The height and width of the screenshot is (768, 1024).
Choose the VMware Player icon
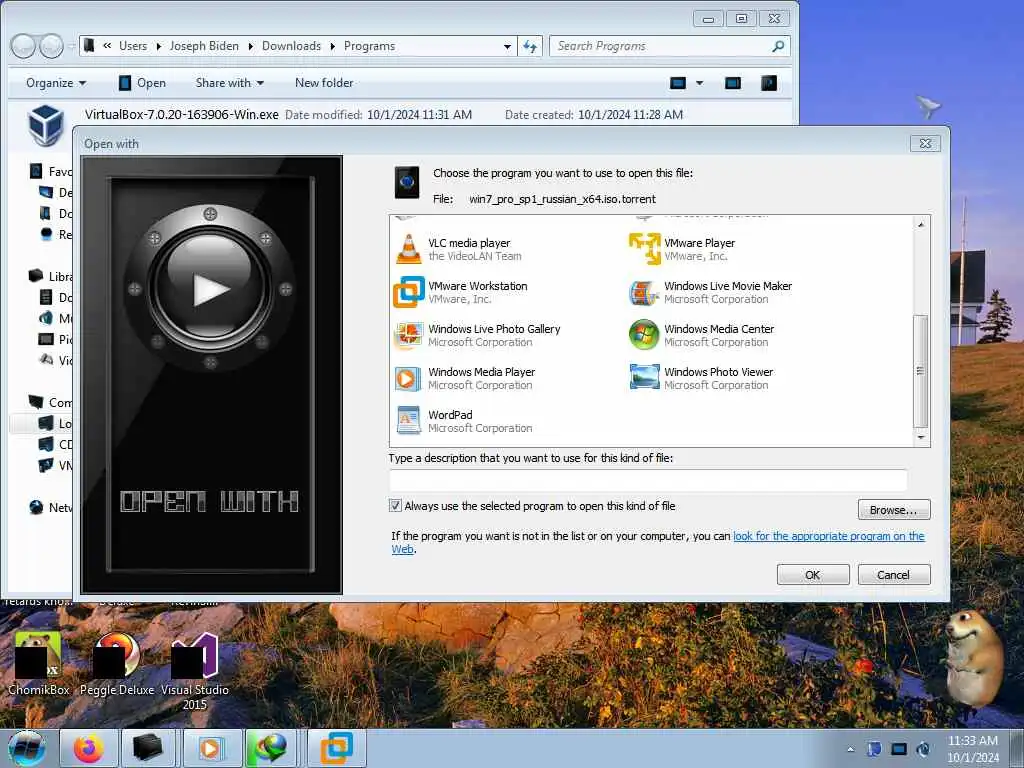point(645,249)
